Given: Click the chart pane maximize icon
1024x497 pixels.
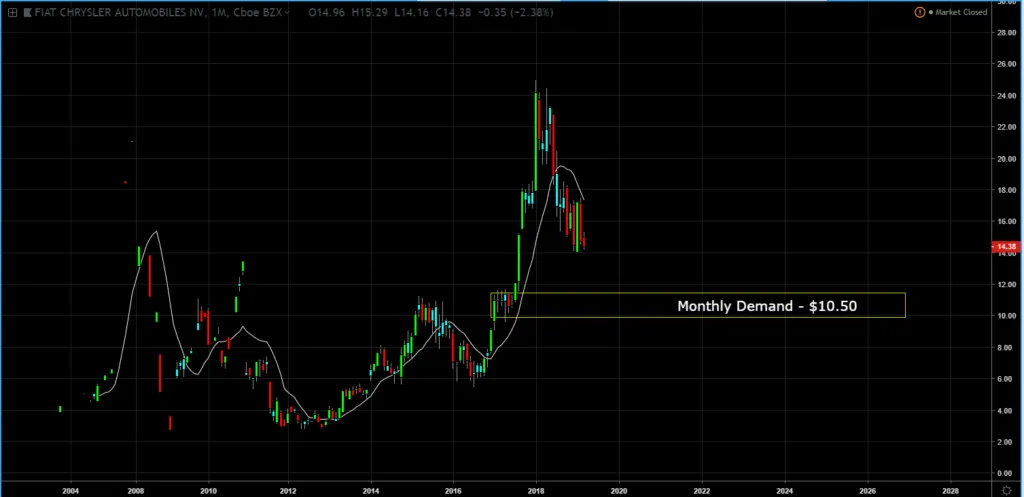Looking at the screenshot, I should [12, 12].
